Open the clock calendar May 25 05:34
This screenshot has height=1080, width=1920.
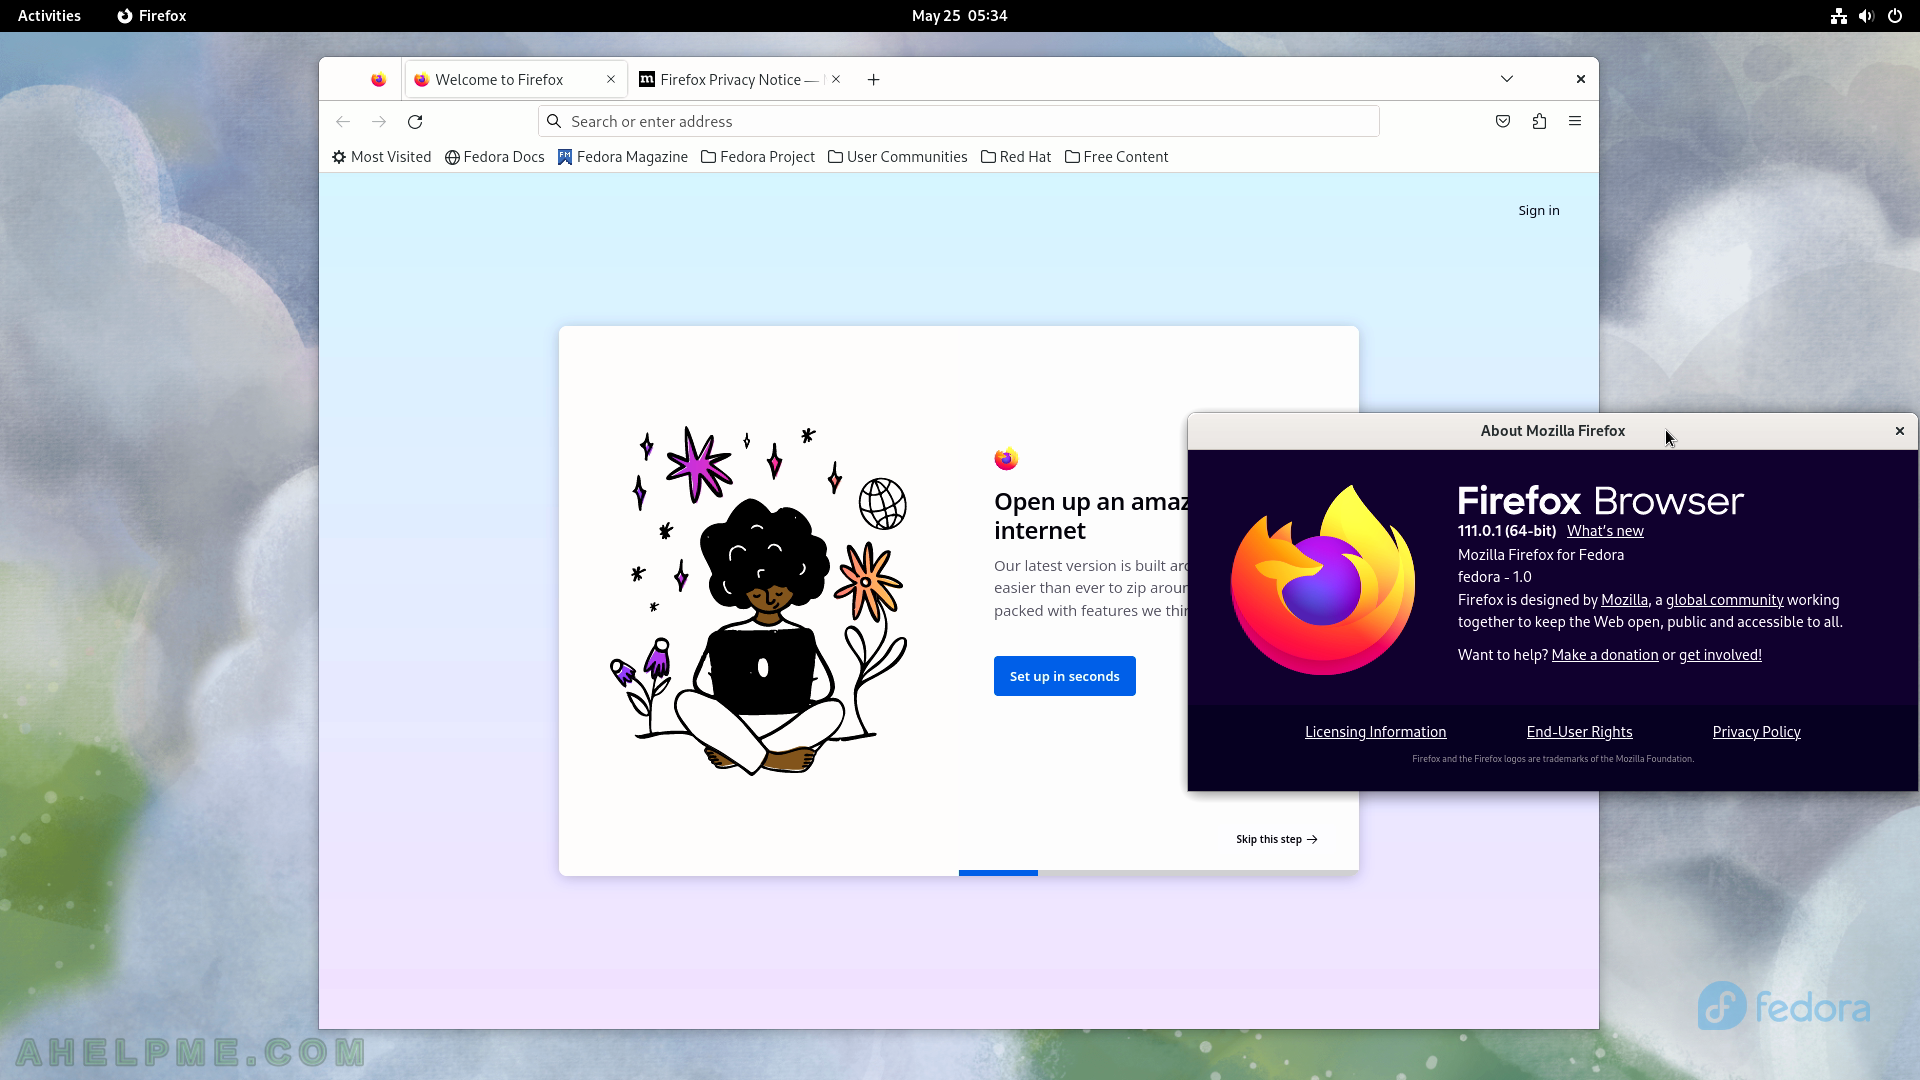pos(959,16)
